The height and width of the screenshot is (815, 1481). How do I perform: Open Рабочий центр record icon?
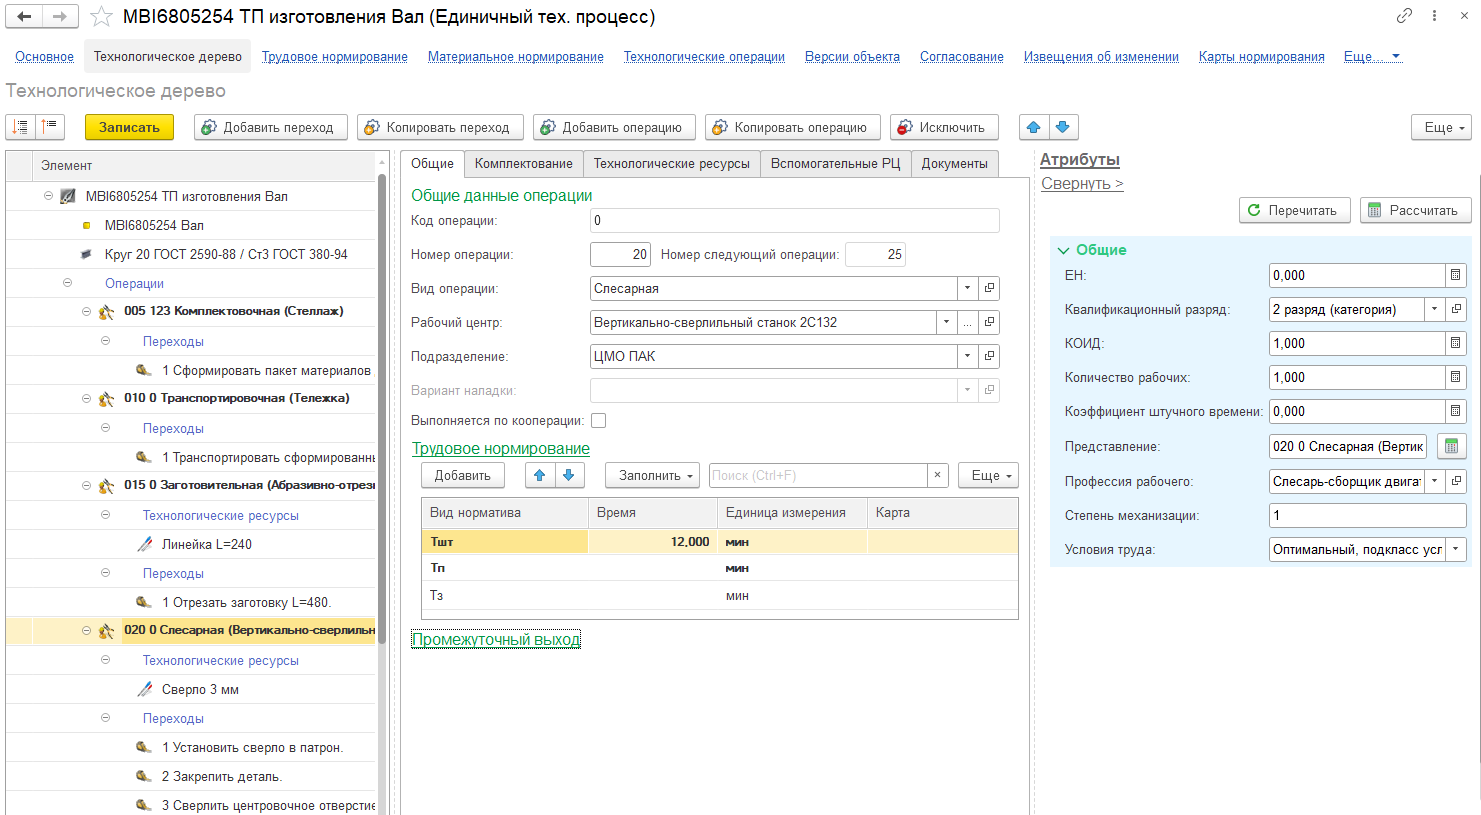pyautogui.click(x=989, y=322)
